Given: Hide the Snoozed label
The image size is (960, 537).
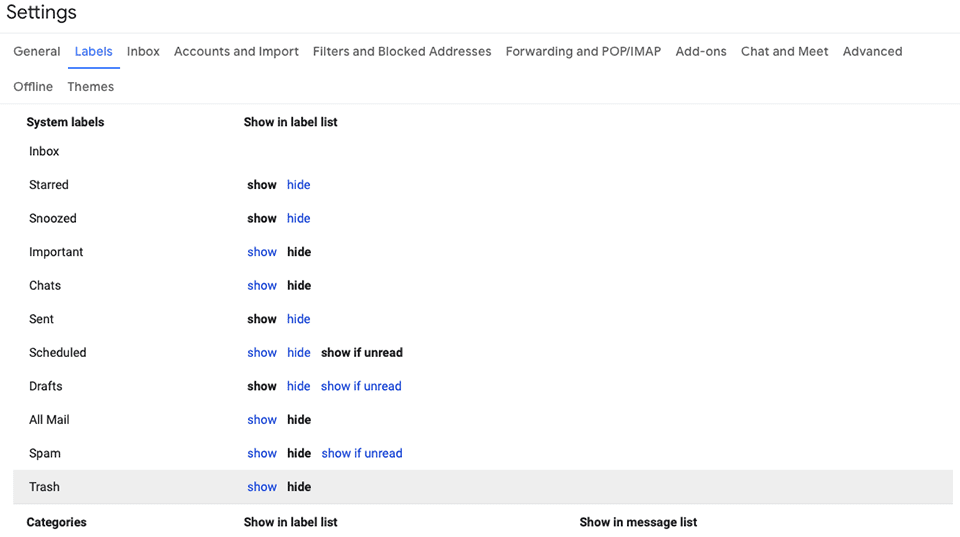Looking at the screenshot, I should 298,219.
